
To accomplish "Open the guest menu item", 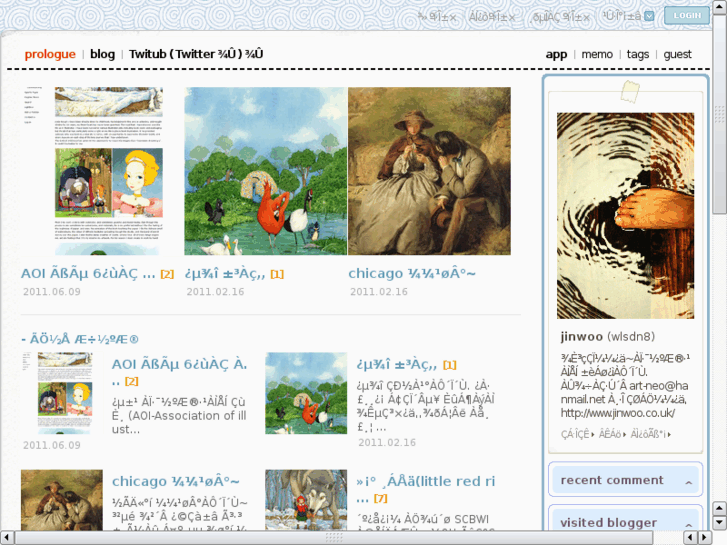I will click(677, 54).
